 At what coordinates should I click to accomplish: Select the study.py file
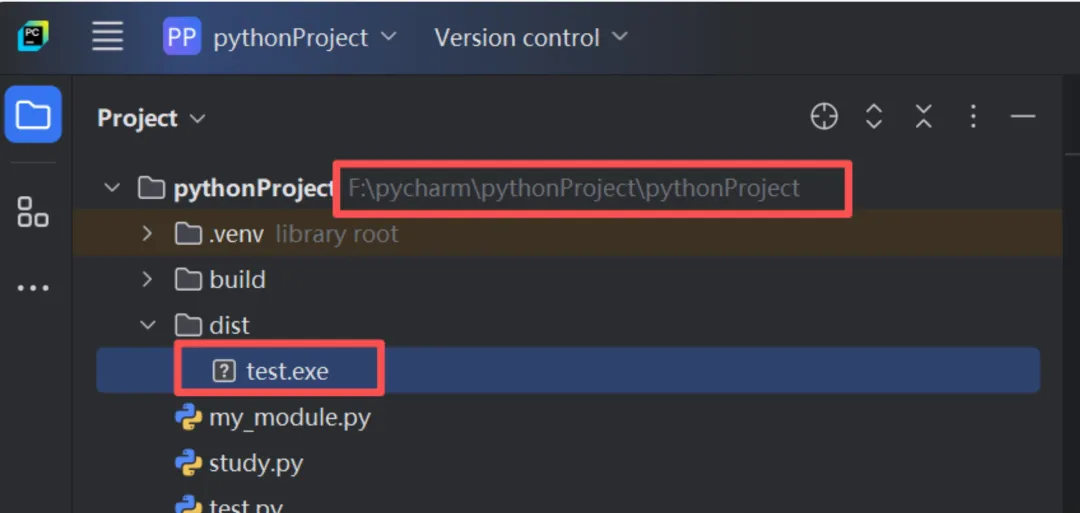tap(255, 463)
